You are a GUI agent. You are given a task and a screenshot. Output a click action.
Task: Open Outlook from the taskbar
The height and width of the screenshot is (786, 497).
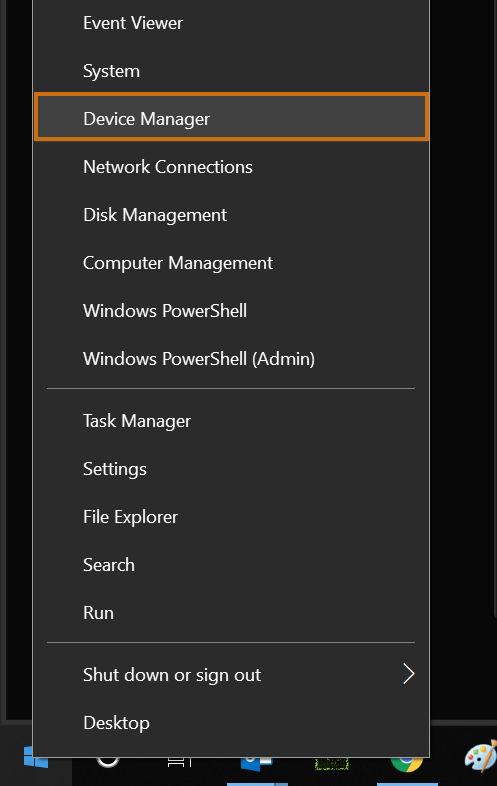tap(257, 764)
